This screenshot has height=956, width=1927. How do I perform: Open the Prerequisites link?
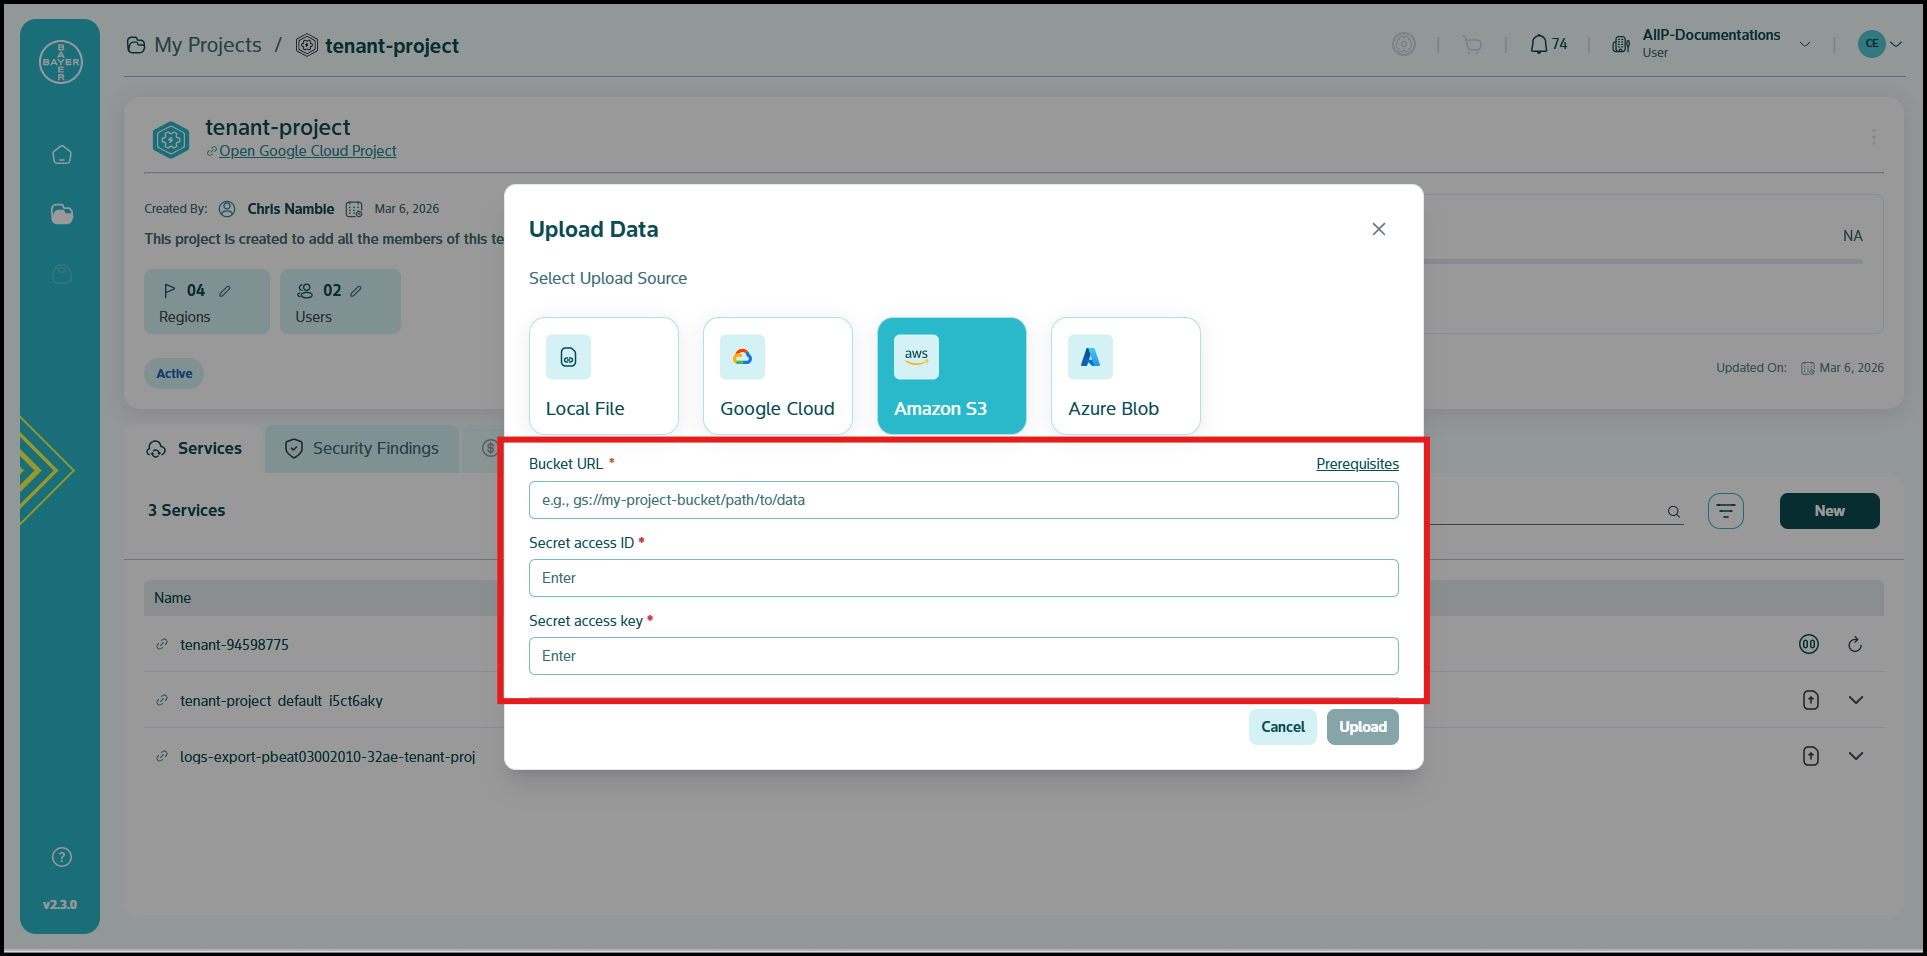(x=1357, y=464)
